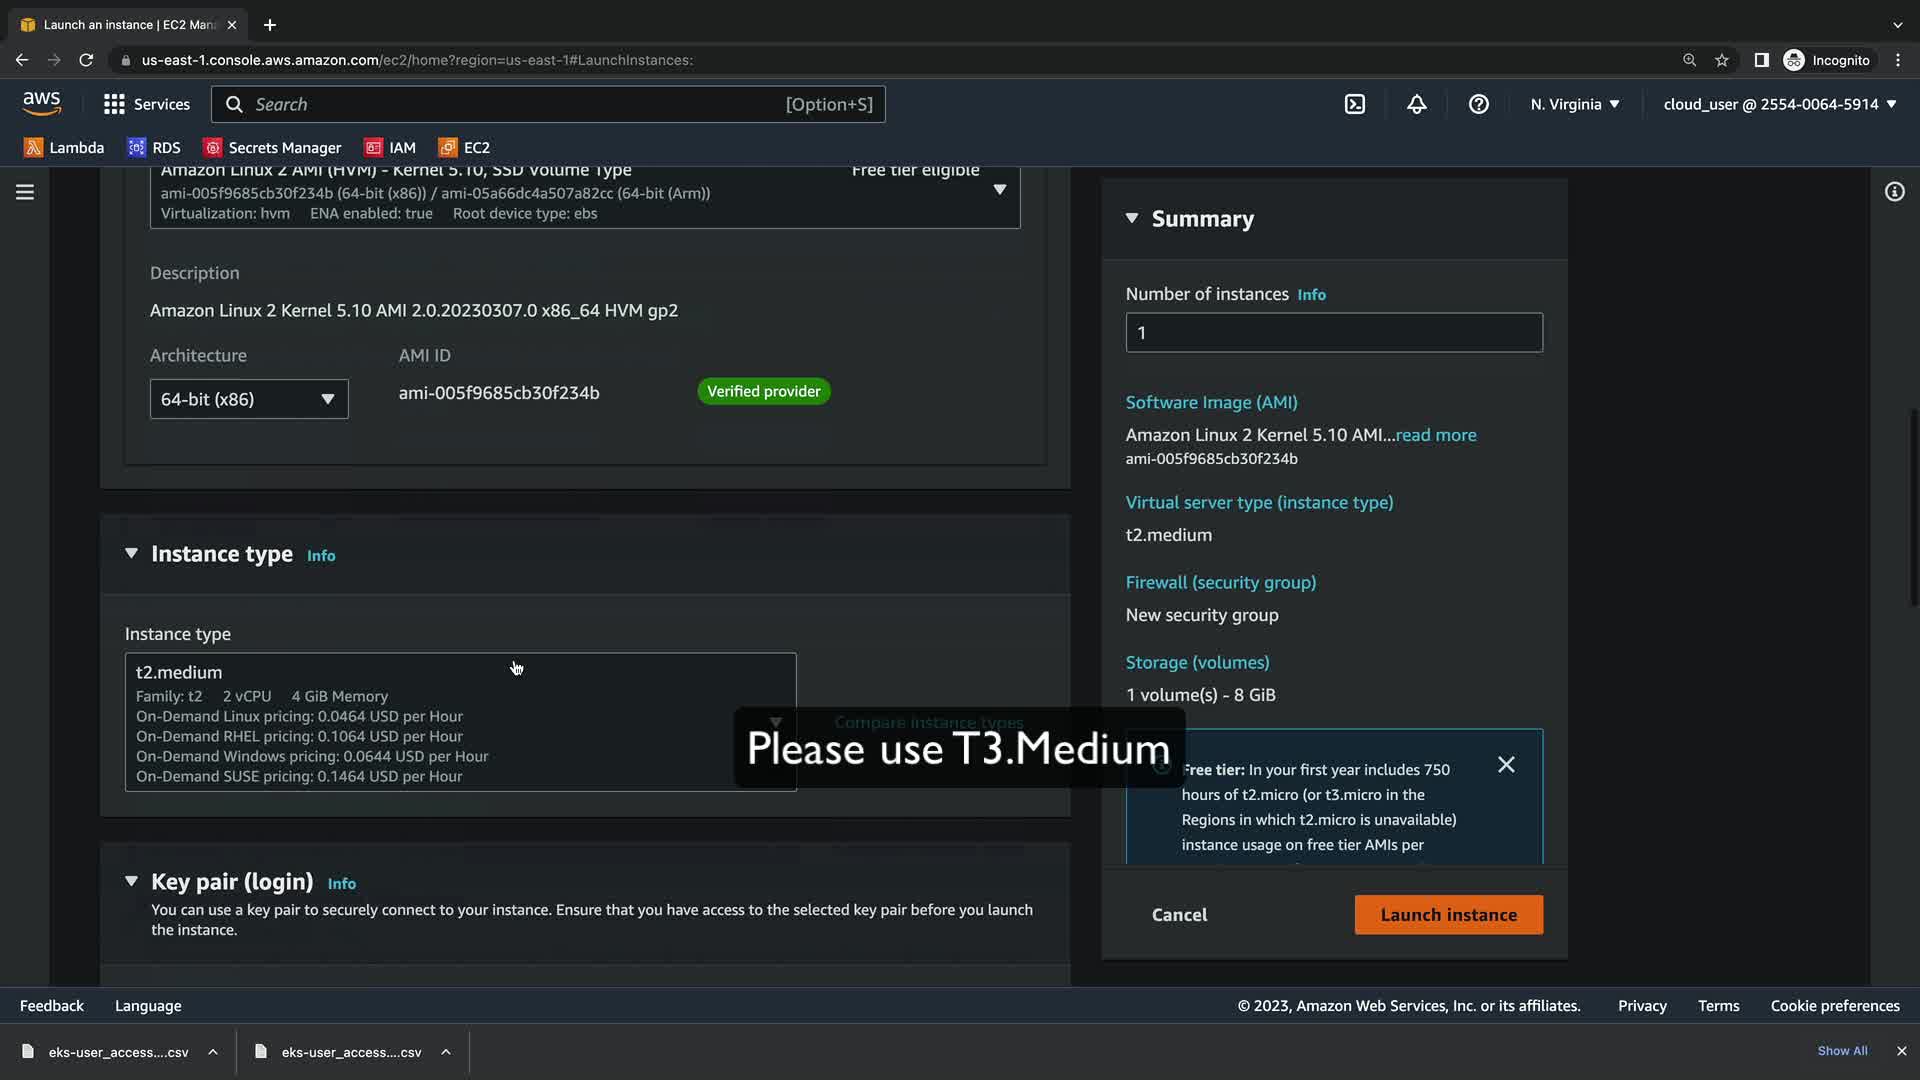Viewport: 1920px width, 1080px height.
Task: Collapse the Key pair (login) section
Action: point(131,882)
